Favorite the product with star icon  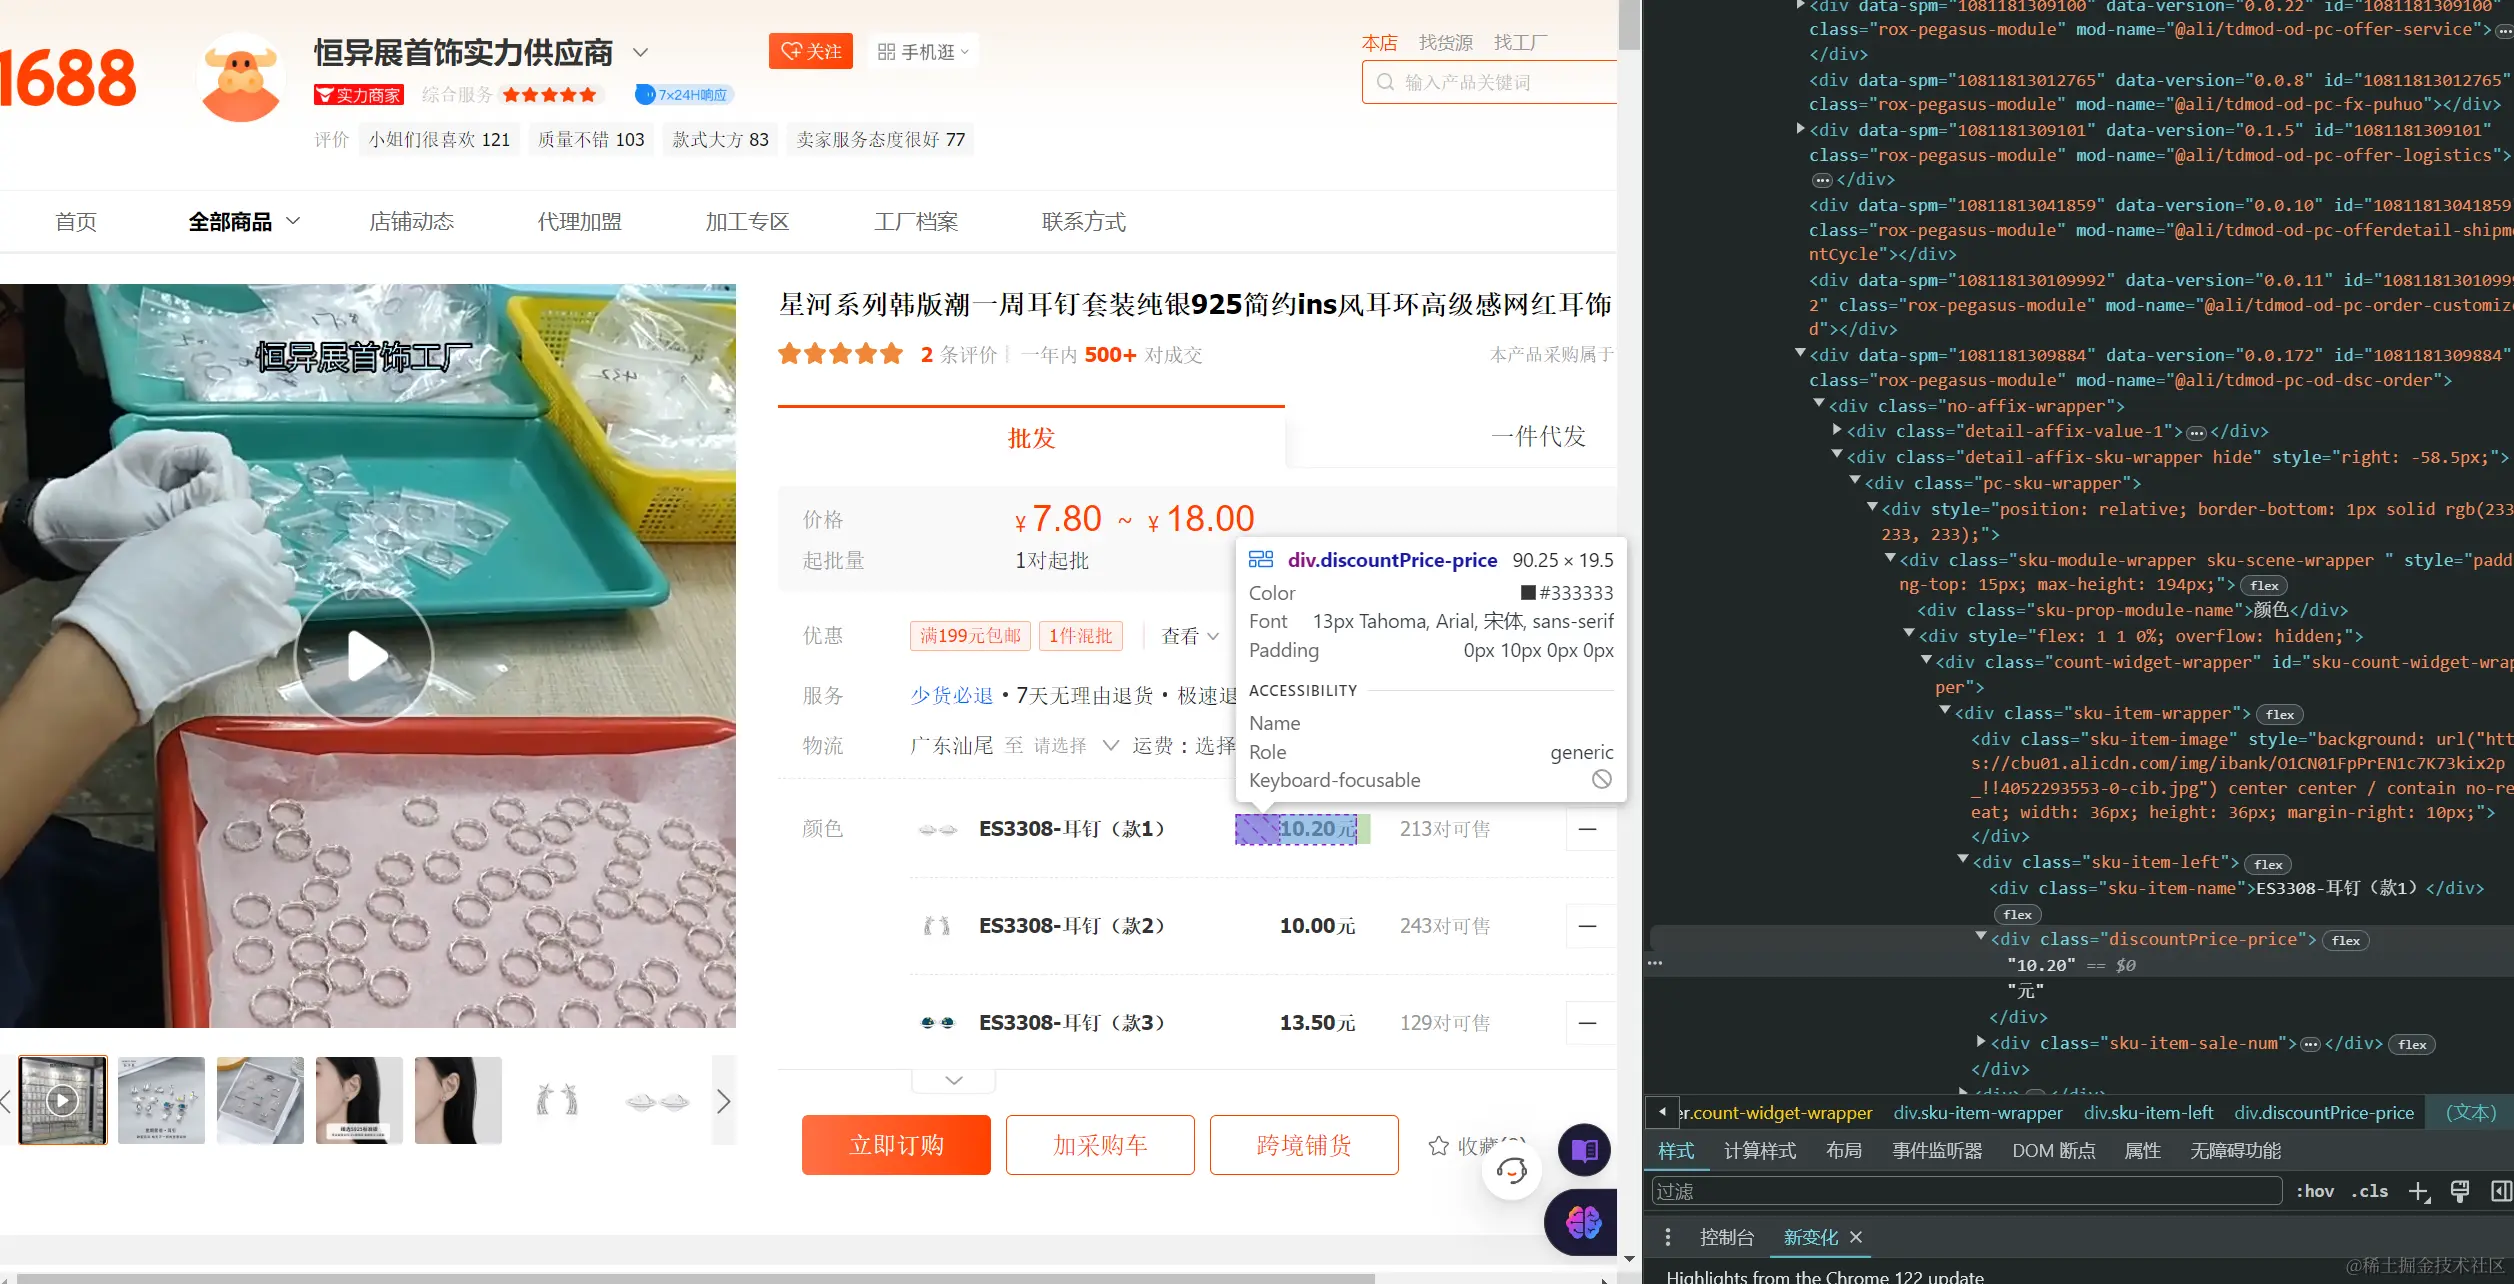(1439, 1146)
